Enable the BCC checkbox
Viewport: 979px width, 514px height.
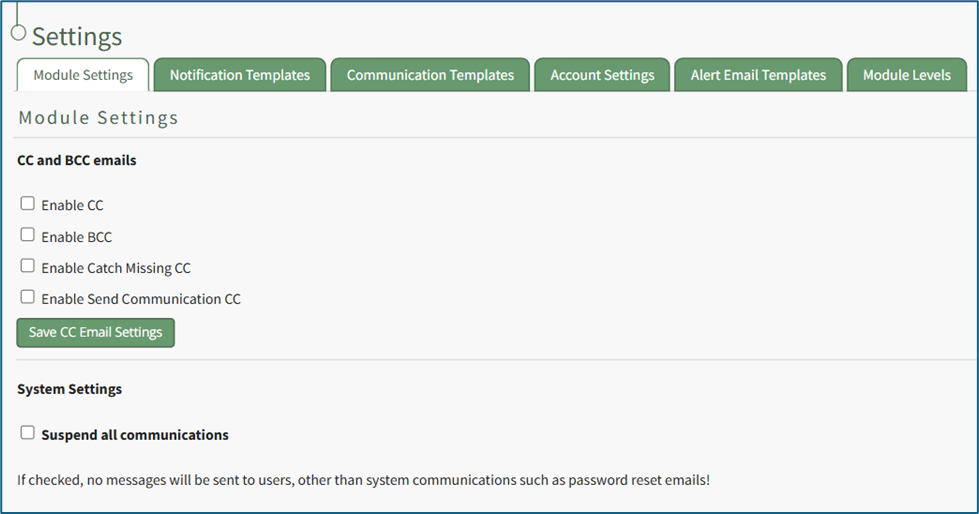coord(28,235)
